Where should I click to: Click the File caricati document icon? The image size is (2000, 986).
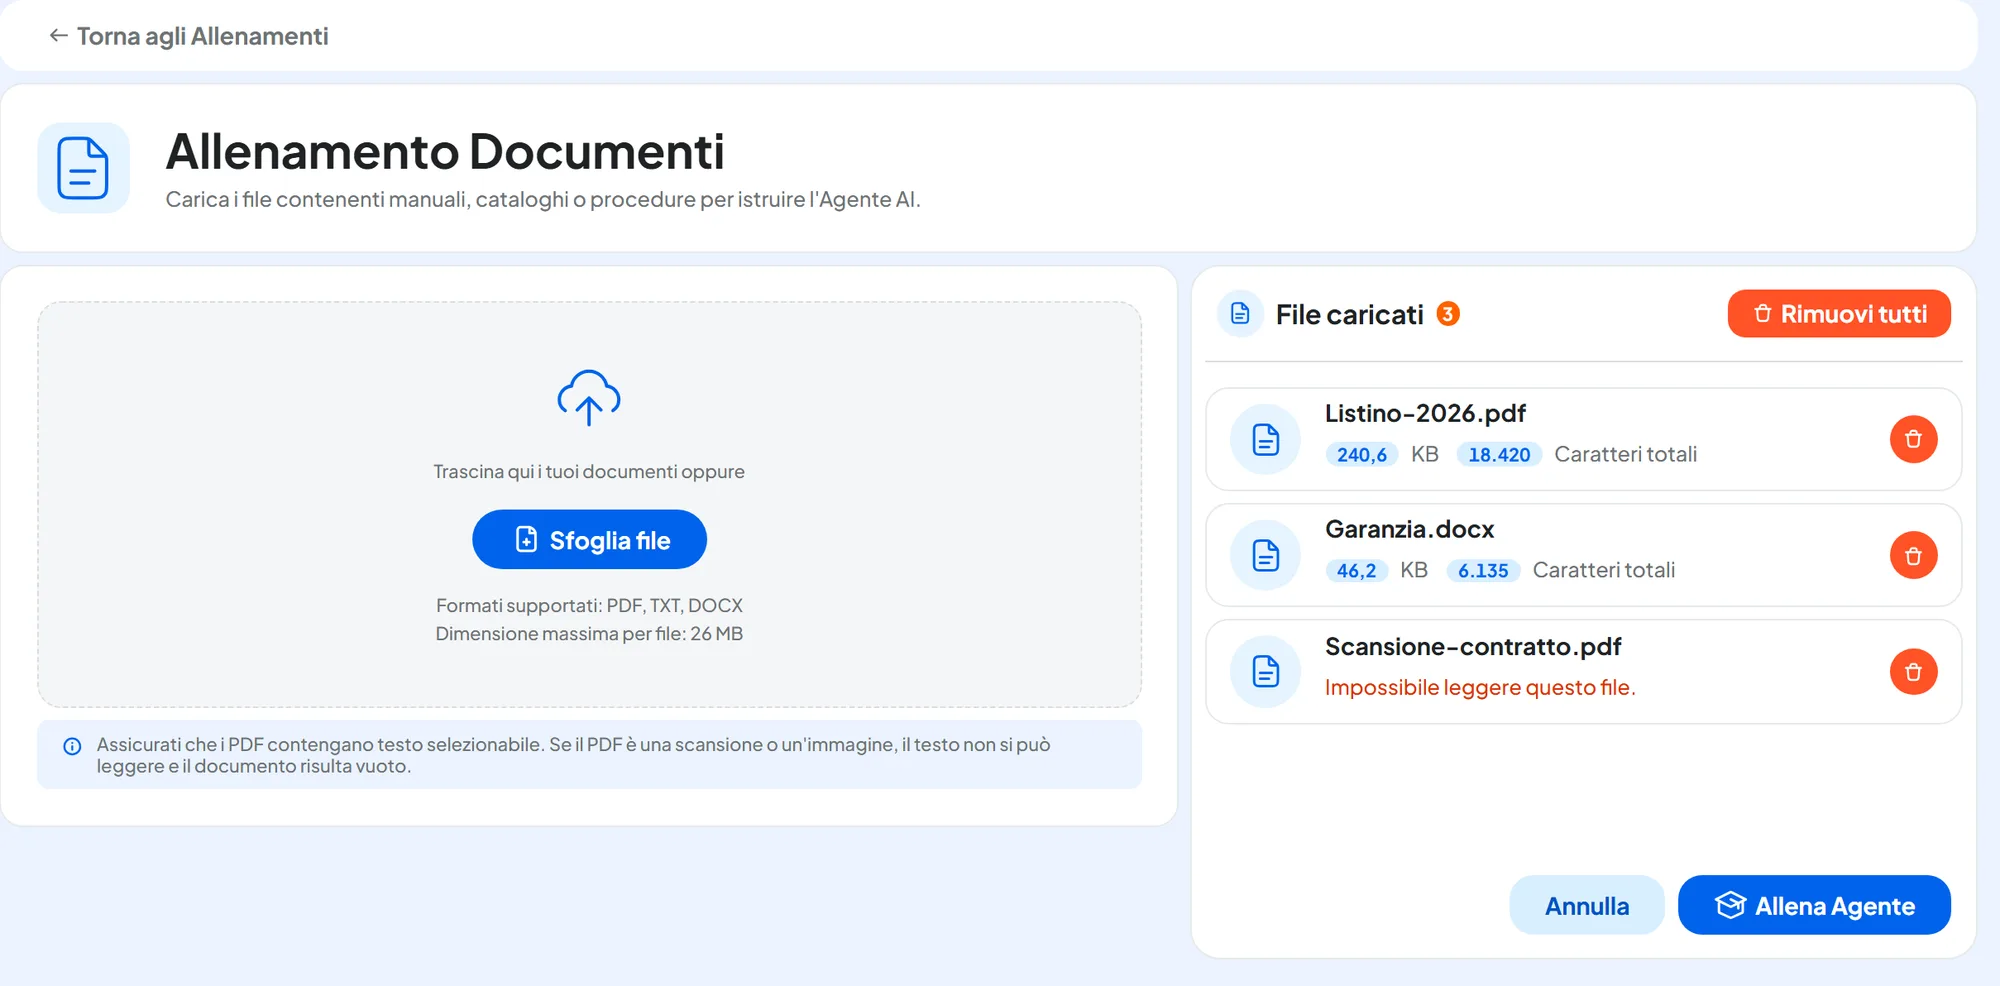(x=1240, y=314)
